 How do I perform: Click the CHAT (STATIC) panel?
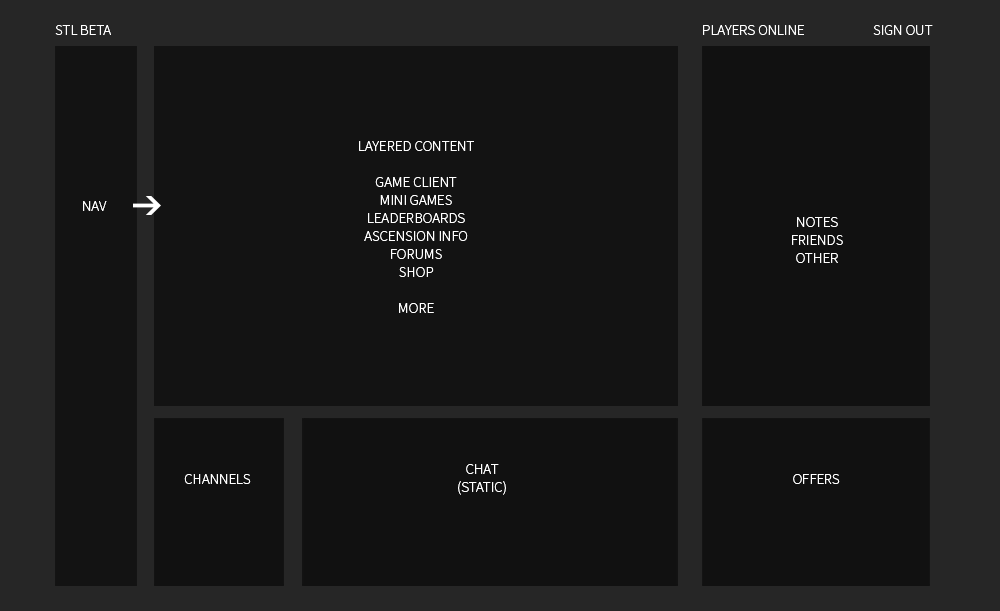[490, 502]
